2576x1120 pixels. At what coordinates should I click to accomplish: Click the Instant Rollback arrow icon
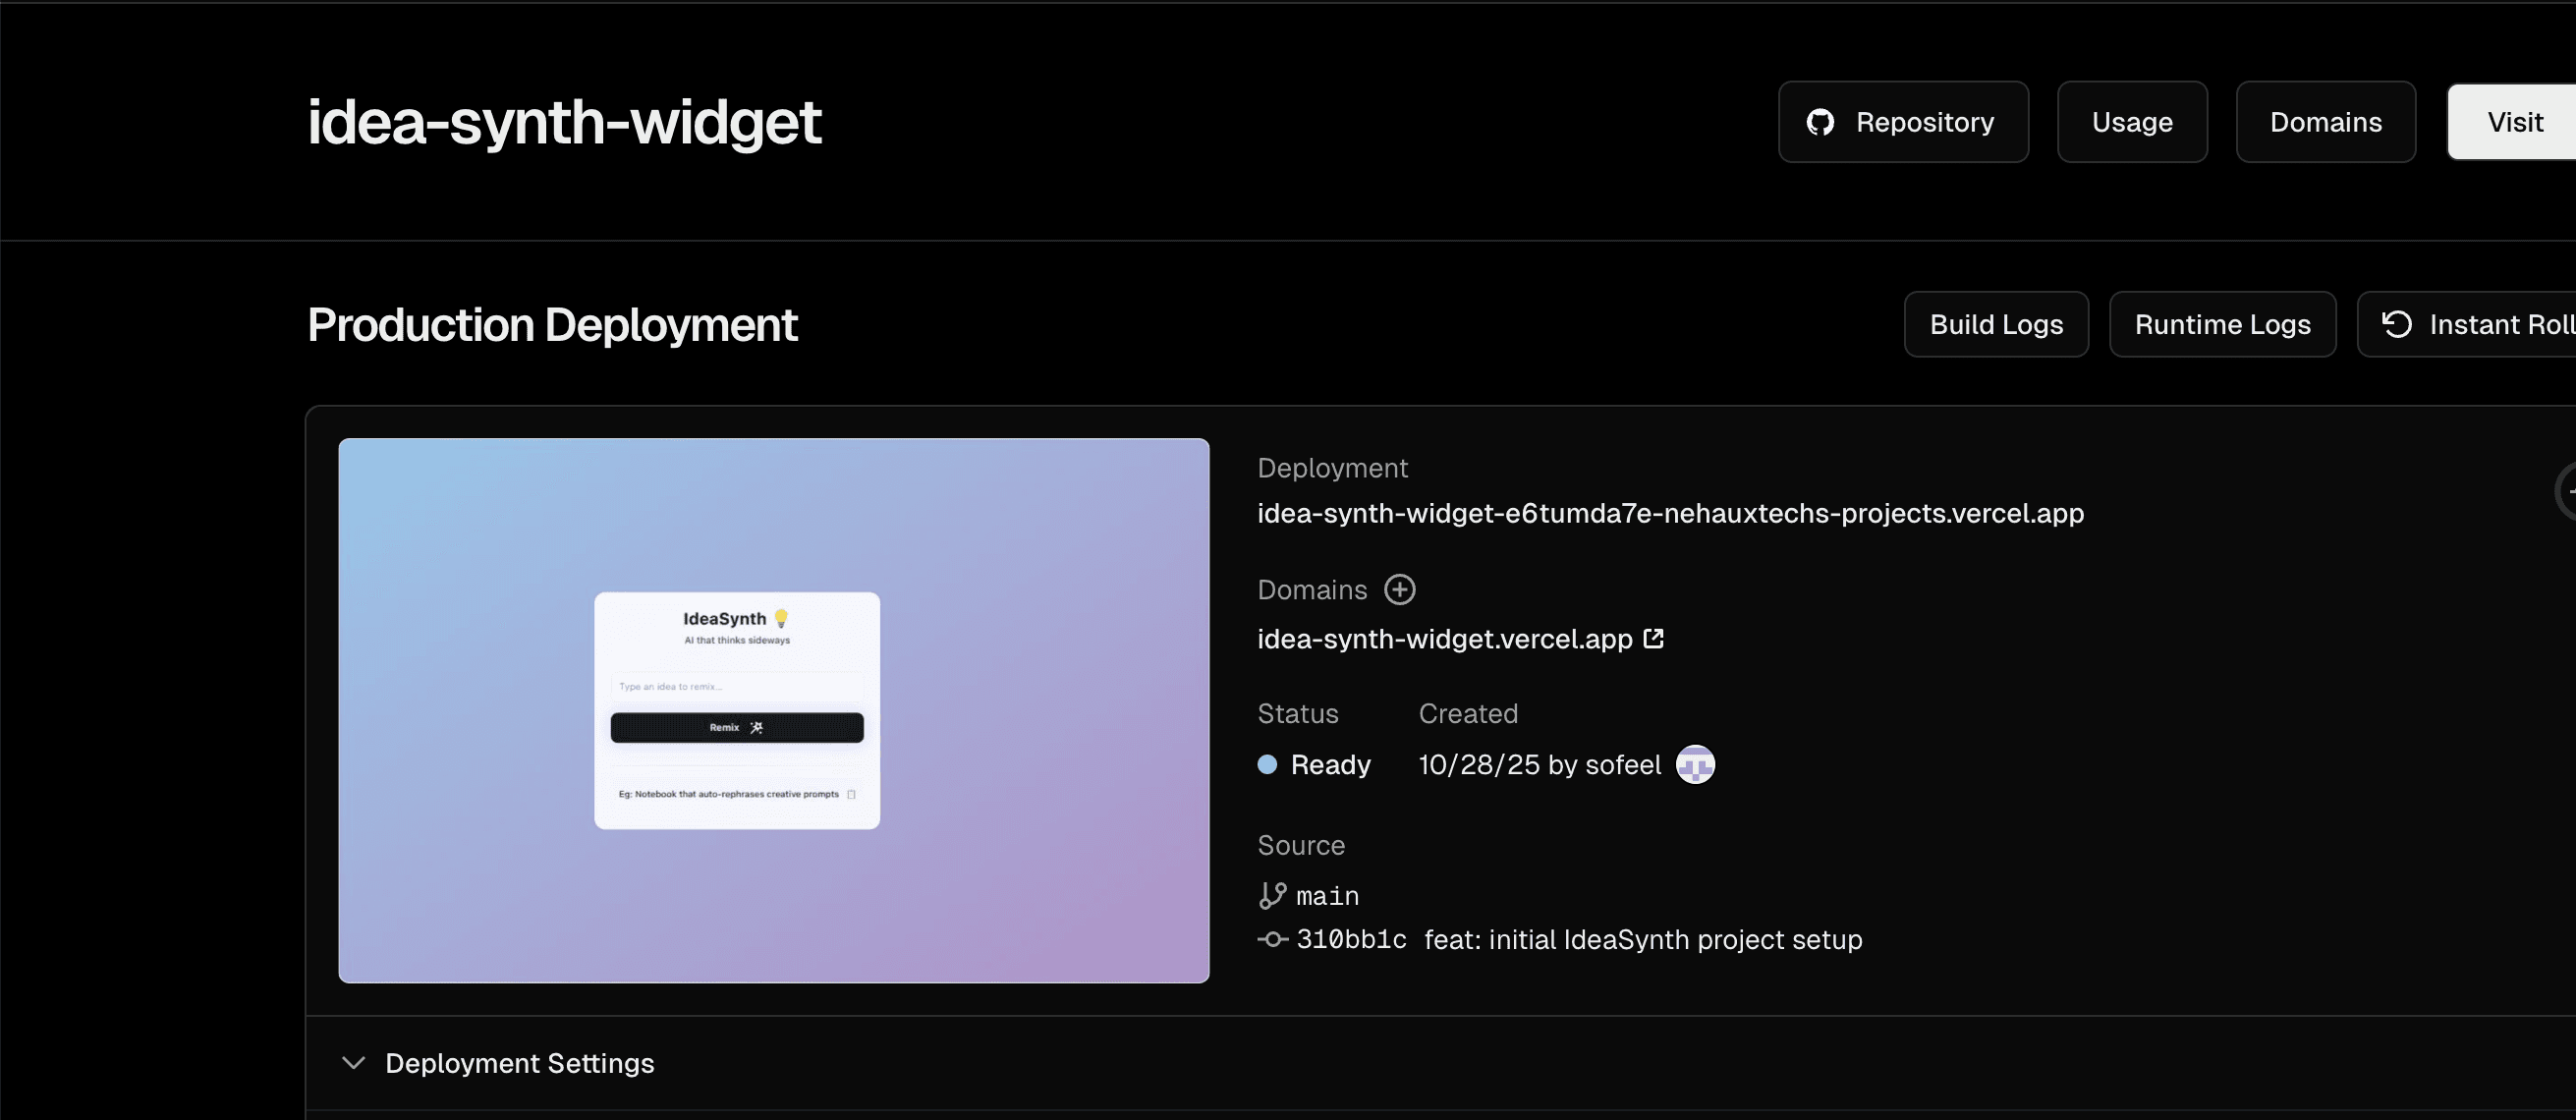[x=2397, y=324]
